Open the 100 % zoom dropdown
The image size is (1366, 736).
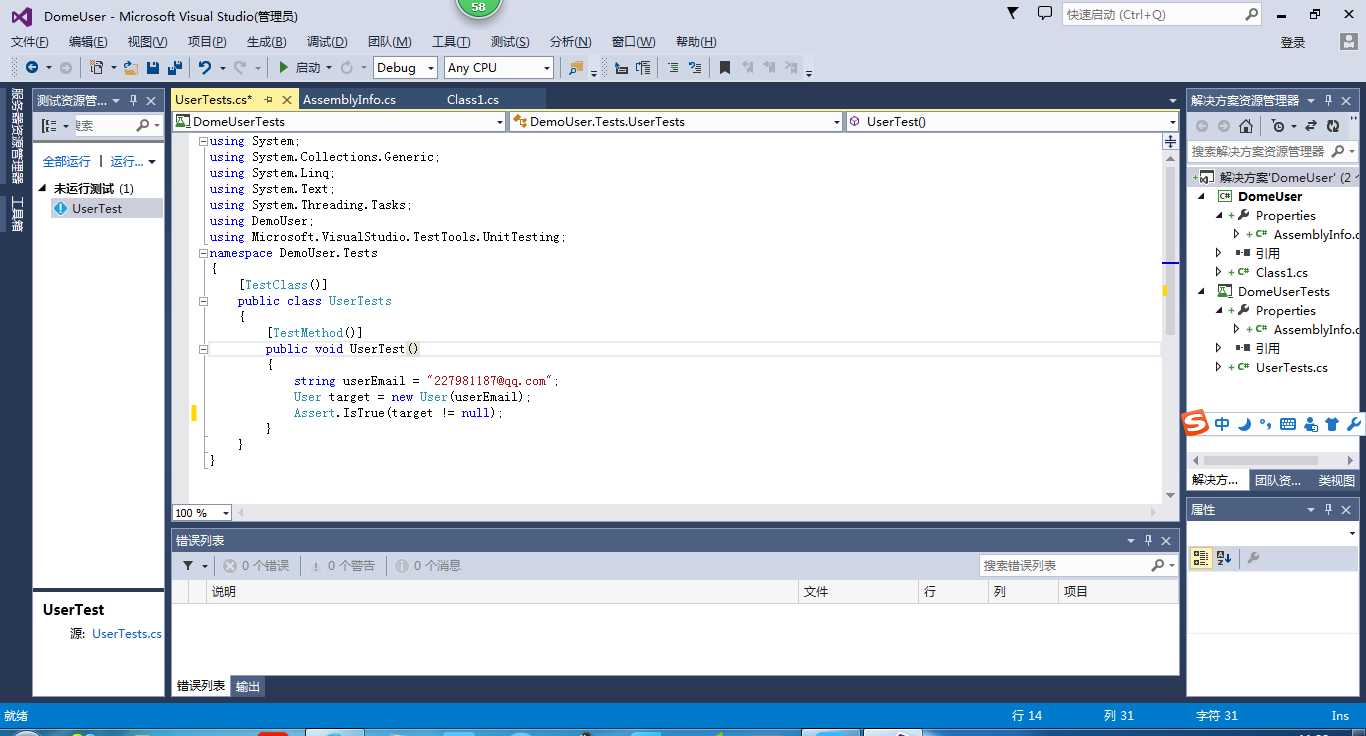(x=202, y=513)
